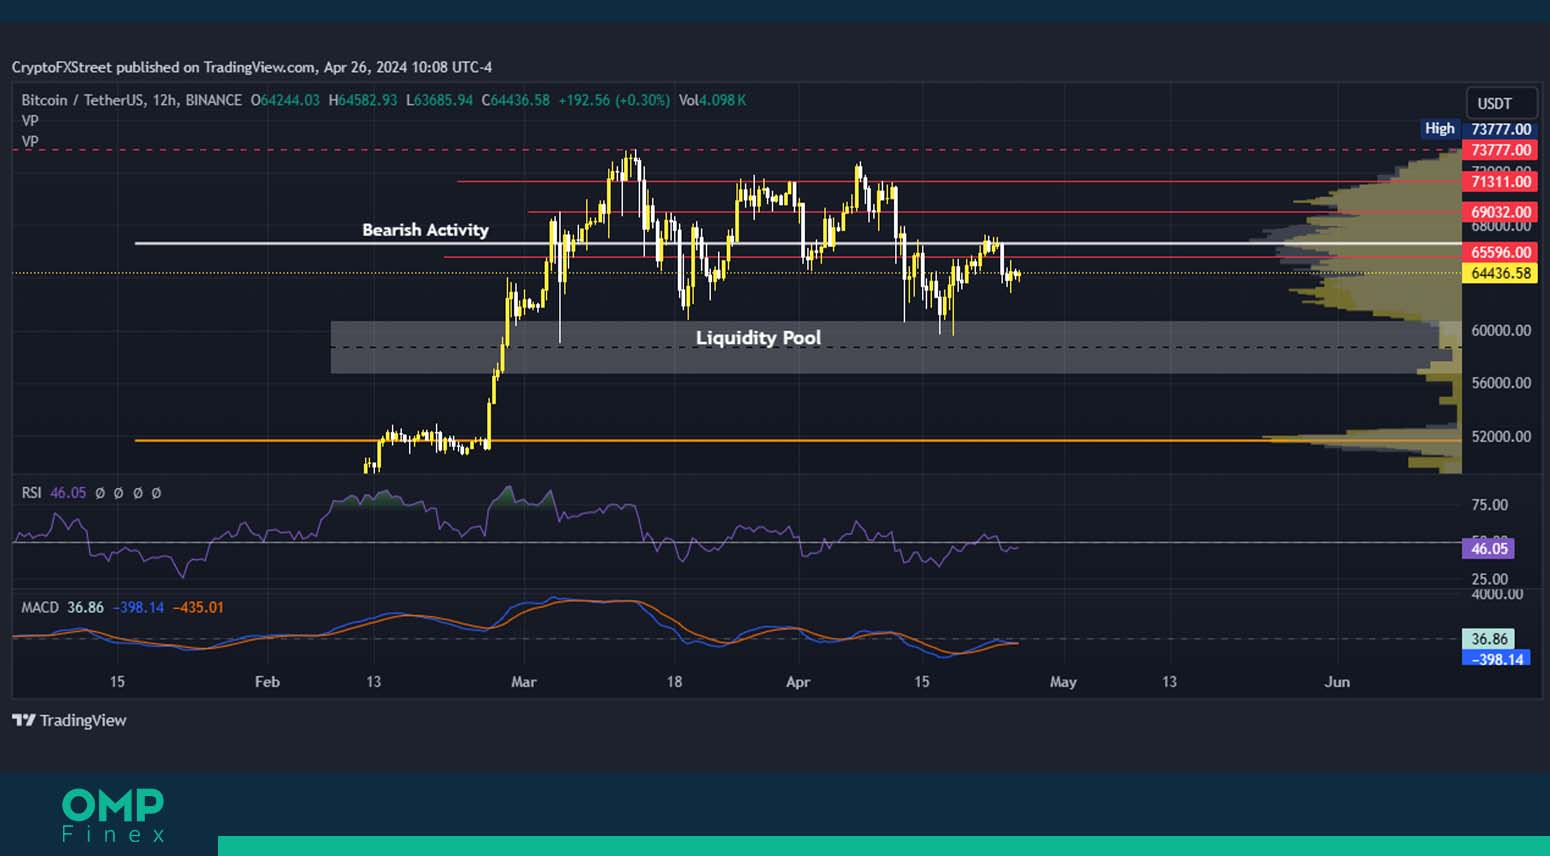This screenshot has width=1550, height=856.
Task: Click the Apr date on the time axis
Action: (798, 682)
